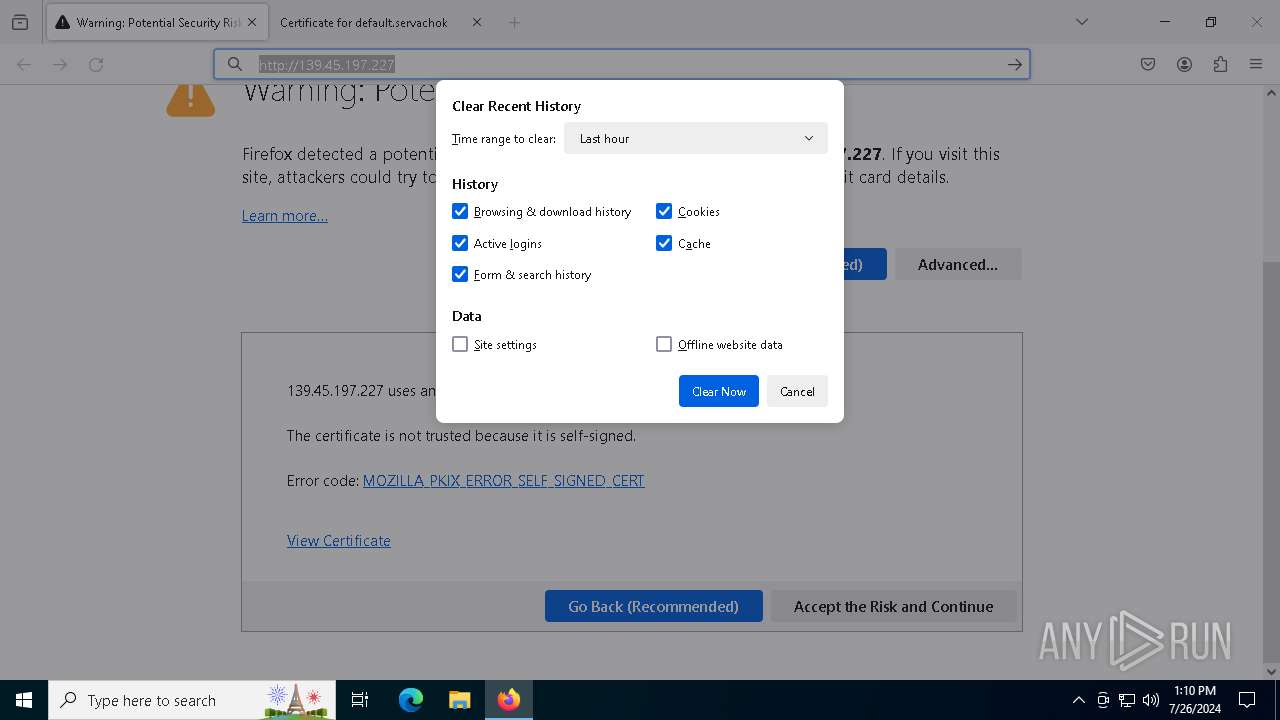Image resolution: width=1280 pixels, height=720 pixels.
Task: Uncheck Form & search history
Action: pos(460,274)
